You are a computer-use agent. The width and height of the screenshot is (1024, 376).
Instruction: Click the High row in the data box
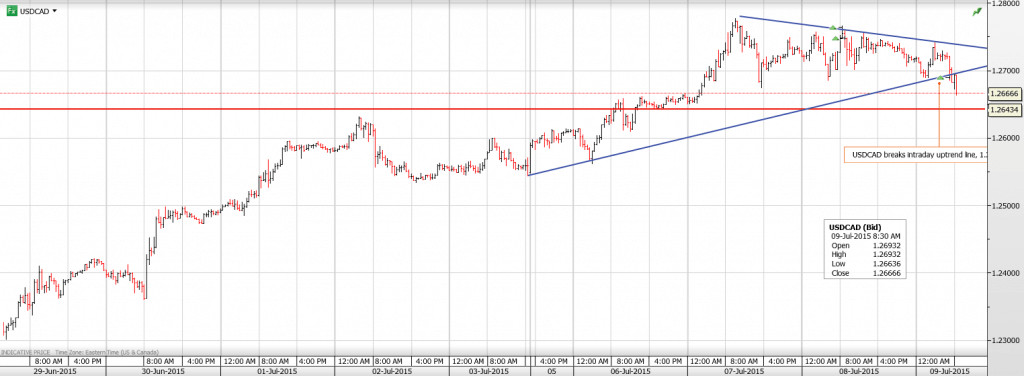pyautogui.click(x=867, y=255)
